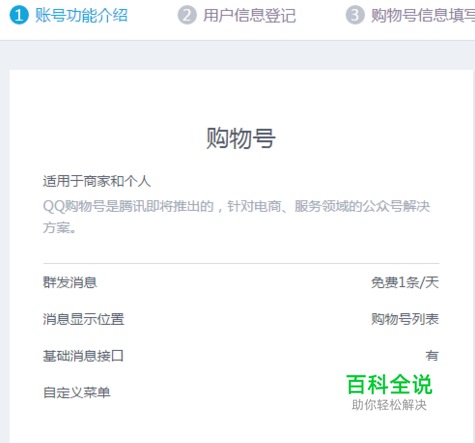The image size is (475, 443).
Task: Click the value 购物号列表
Action: [x=405, y=319]
